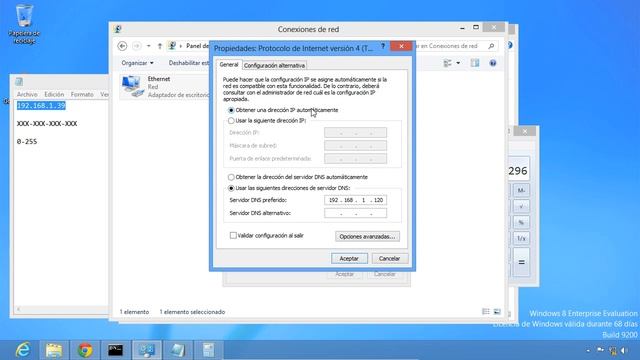The image size is (640, 360).
Task: Switch to Notepad taskbar button
Action: 178,350
